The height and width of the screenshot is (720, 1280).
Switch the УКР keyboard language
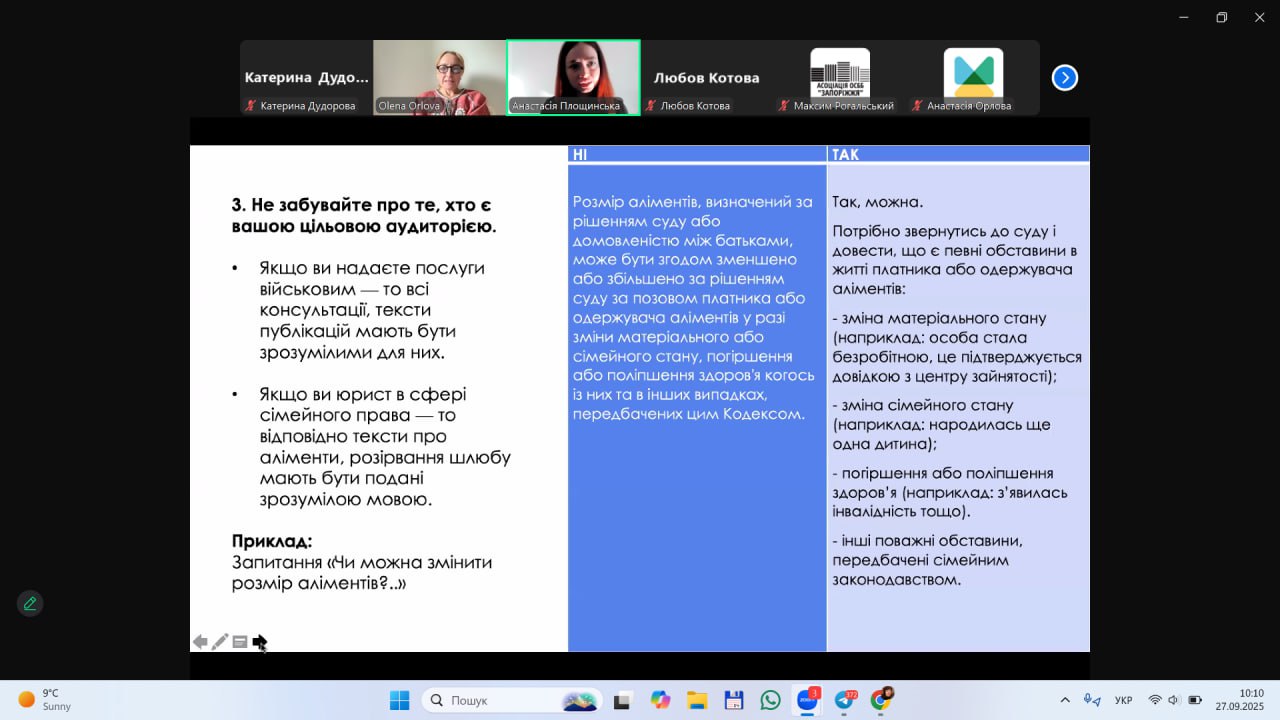pyautogui.click(x=1123, y=700)
